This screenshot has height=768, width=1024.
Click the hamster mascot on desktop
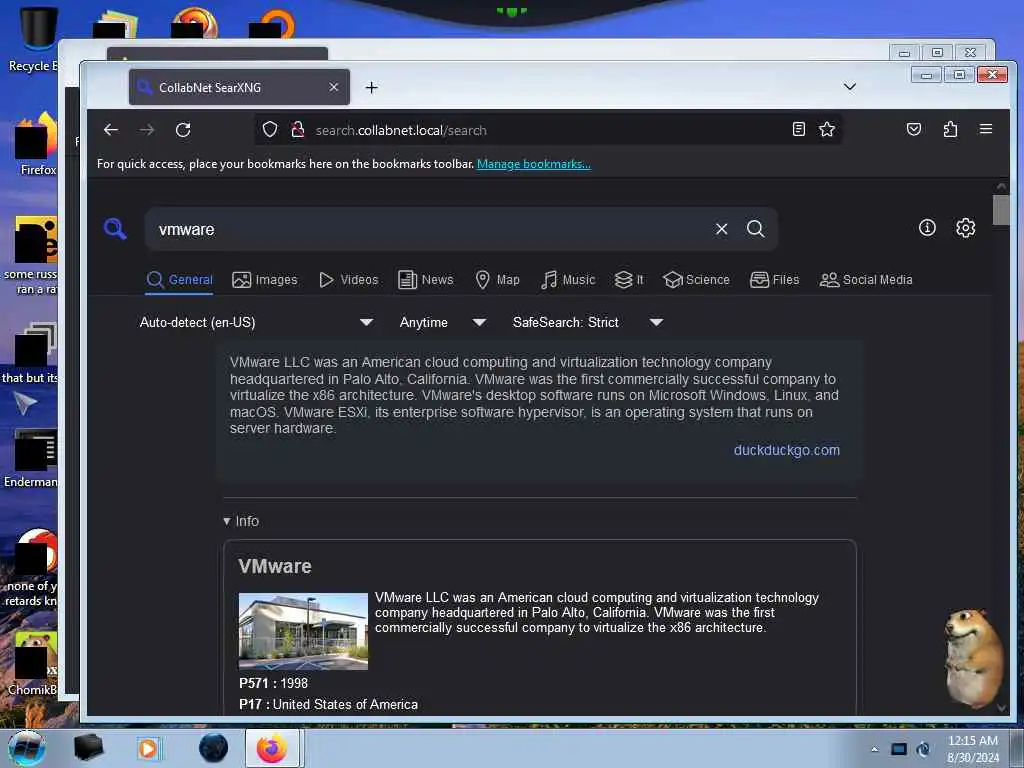pyautogui.click(x=975, y=657)
